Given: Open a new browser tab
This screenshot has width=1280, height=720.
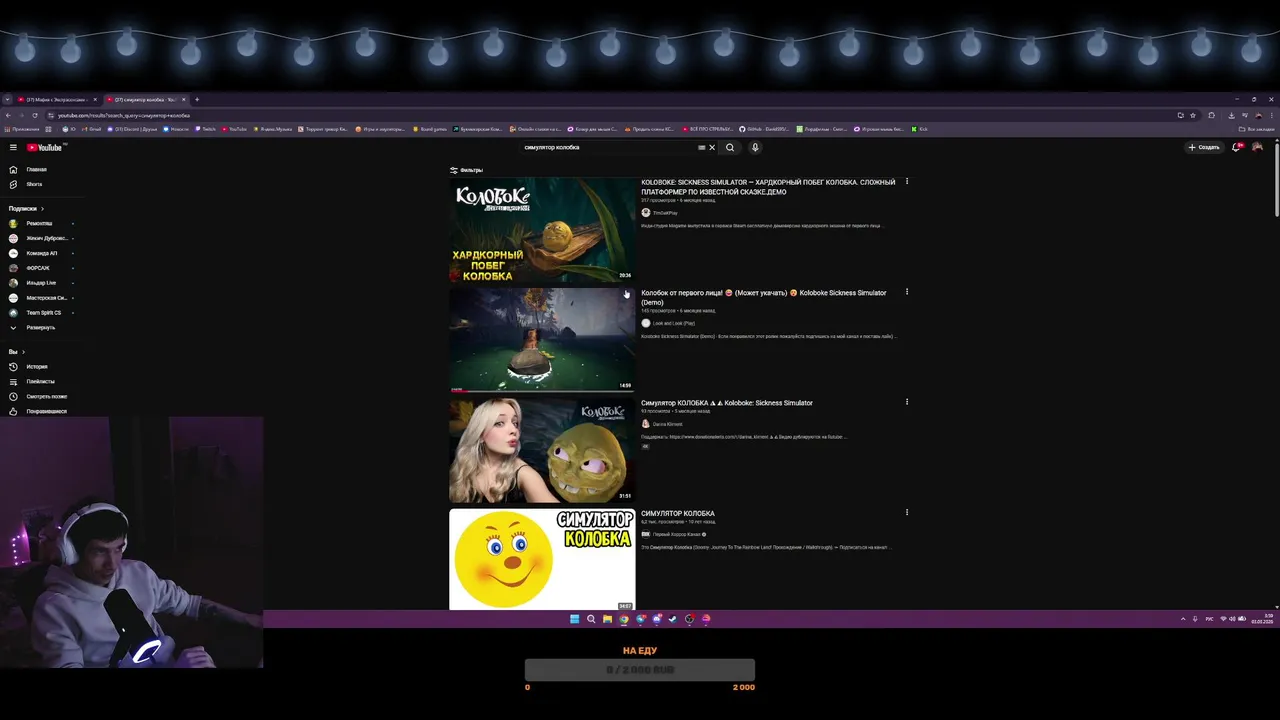Looking at the screenshot, I should [x=197, y=100].
